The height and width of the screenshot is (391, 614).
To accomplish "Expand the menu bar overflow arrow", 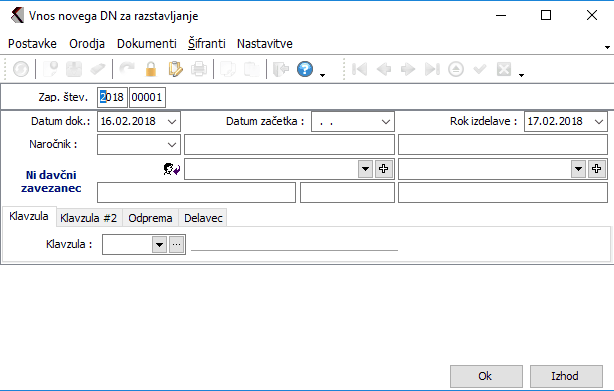I will [607, 47].
